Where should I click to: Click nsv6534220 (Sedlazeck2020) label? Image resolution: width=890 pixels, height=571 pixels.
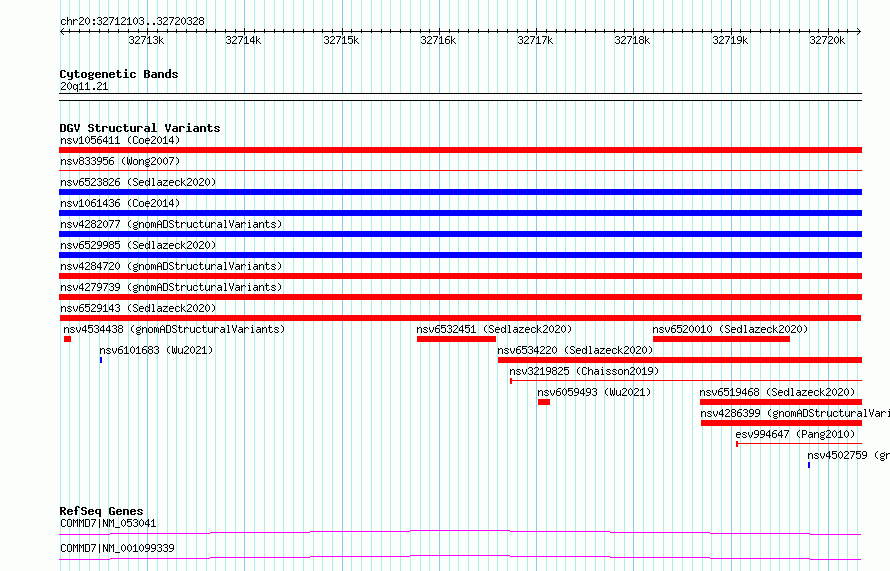coord(575,350)
